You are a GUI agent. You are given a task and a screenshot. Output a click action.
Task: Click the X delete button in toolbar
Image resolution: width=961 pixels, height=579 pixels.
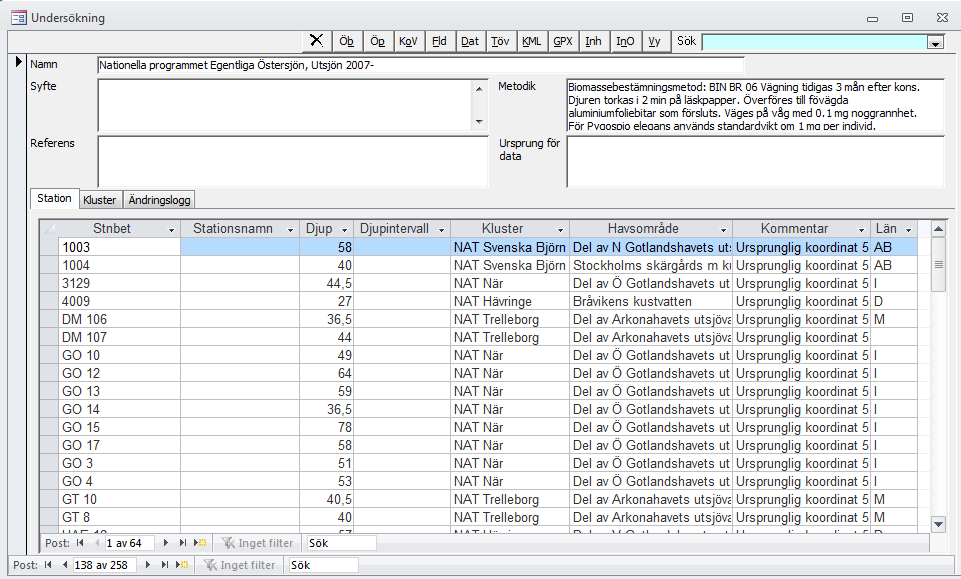pos(317,41)
